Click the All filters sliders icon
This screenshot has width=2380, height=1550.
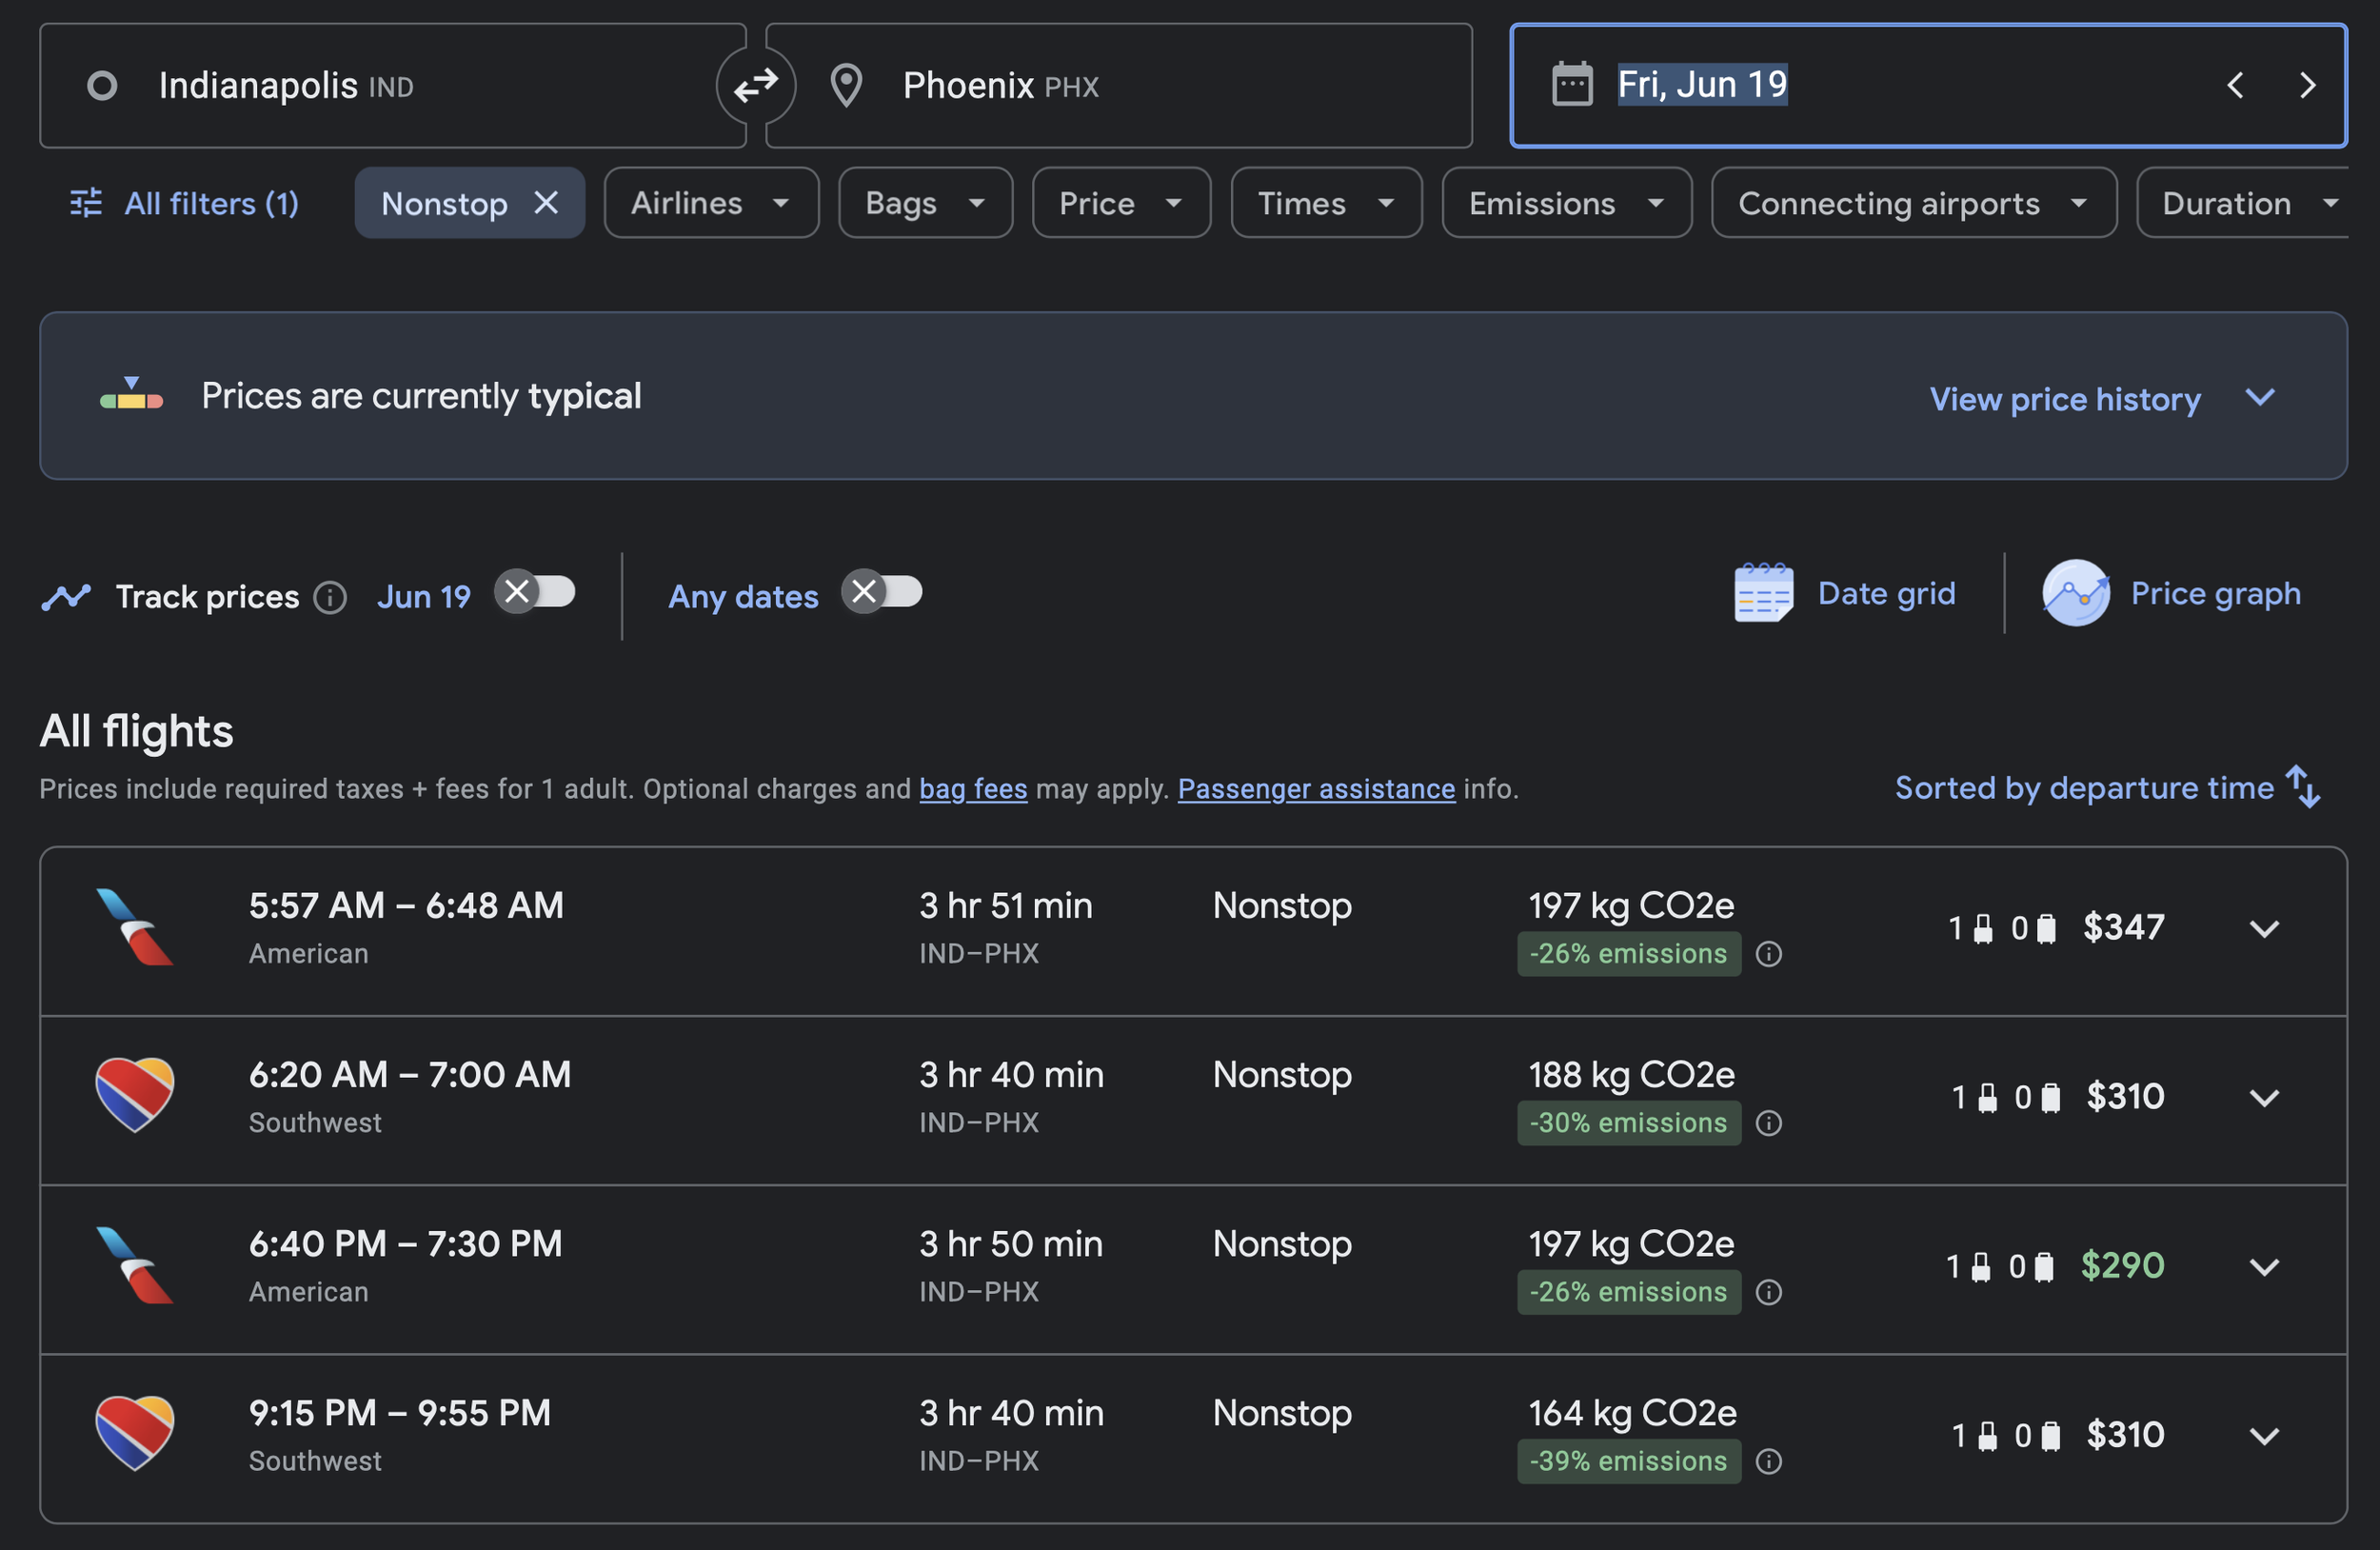86,203
